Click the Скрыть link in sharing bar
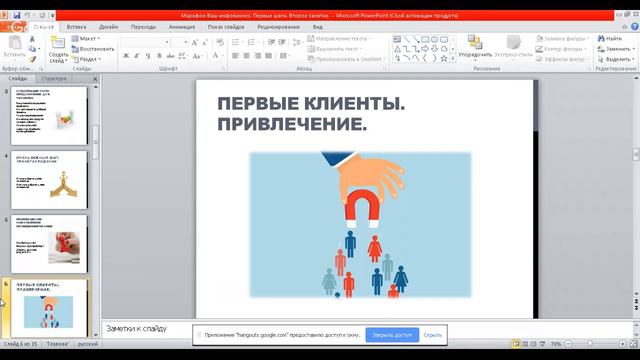This screenshot has width=640, height=360. [x=433, y=335]
